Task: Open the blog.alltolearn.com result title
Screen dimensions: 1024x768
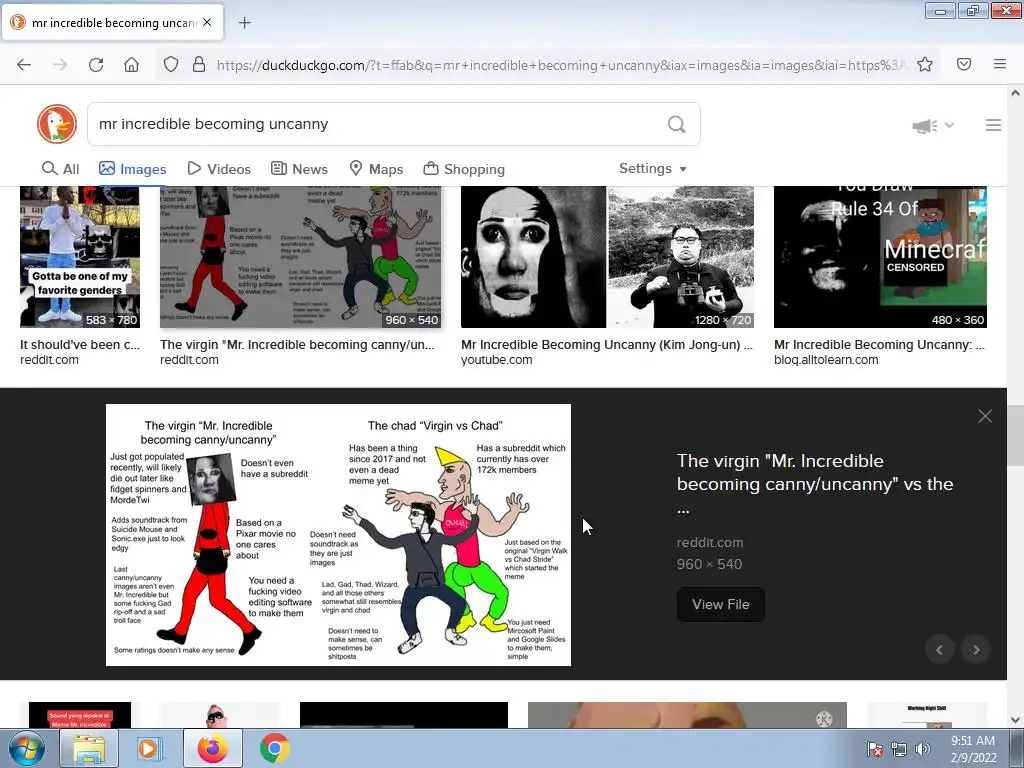Action: click(879, 345)
